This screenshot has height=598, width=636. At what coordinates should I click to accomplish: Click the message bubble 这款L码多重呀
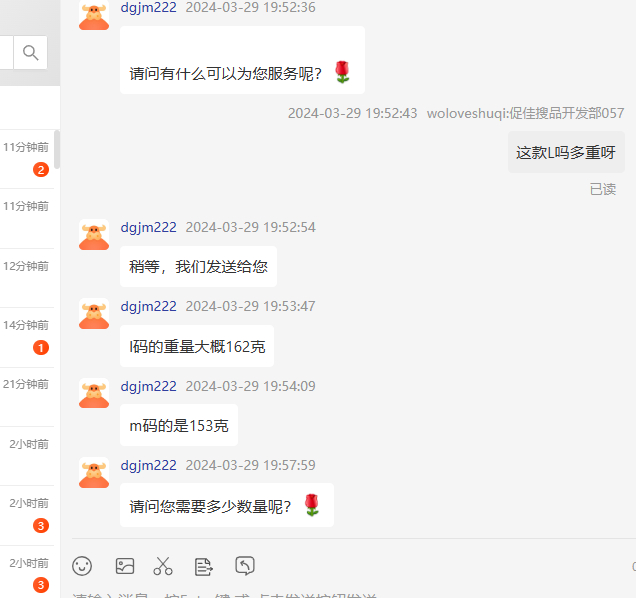(566, 152)
